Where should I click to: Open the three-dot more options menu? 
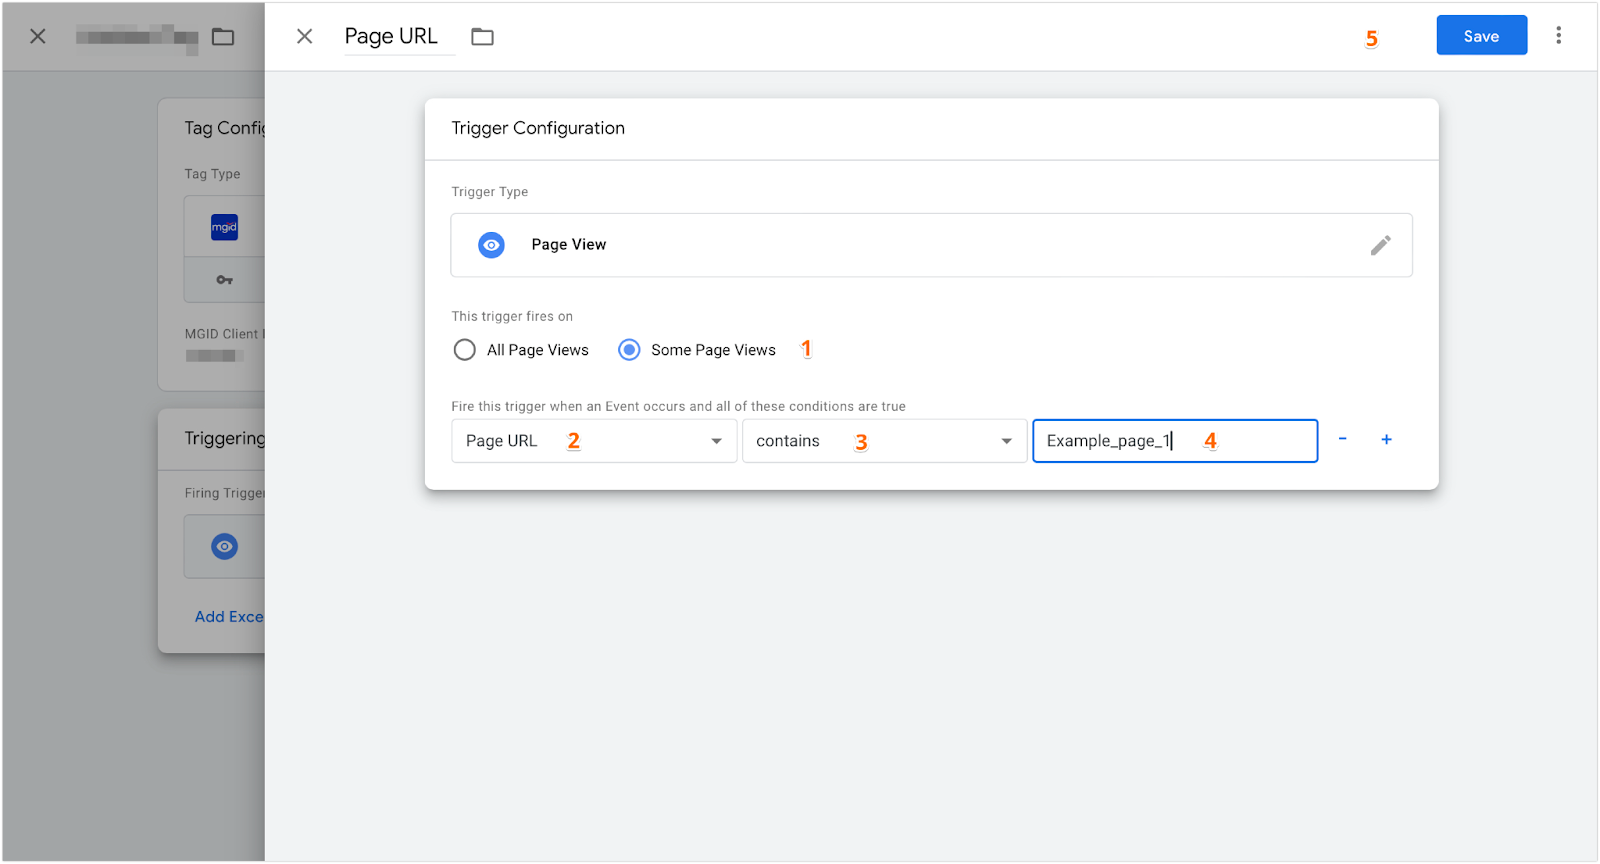click(1558, 36)
